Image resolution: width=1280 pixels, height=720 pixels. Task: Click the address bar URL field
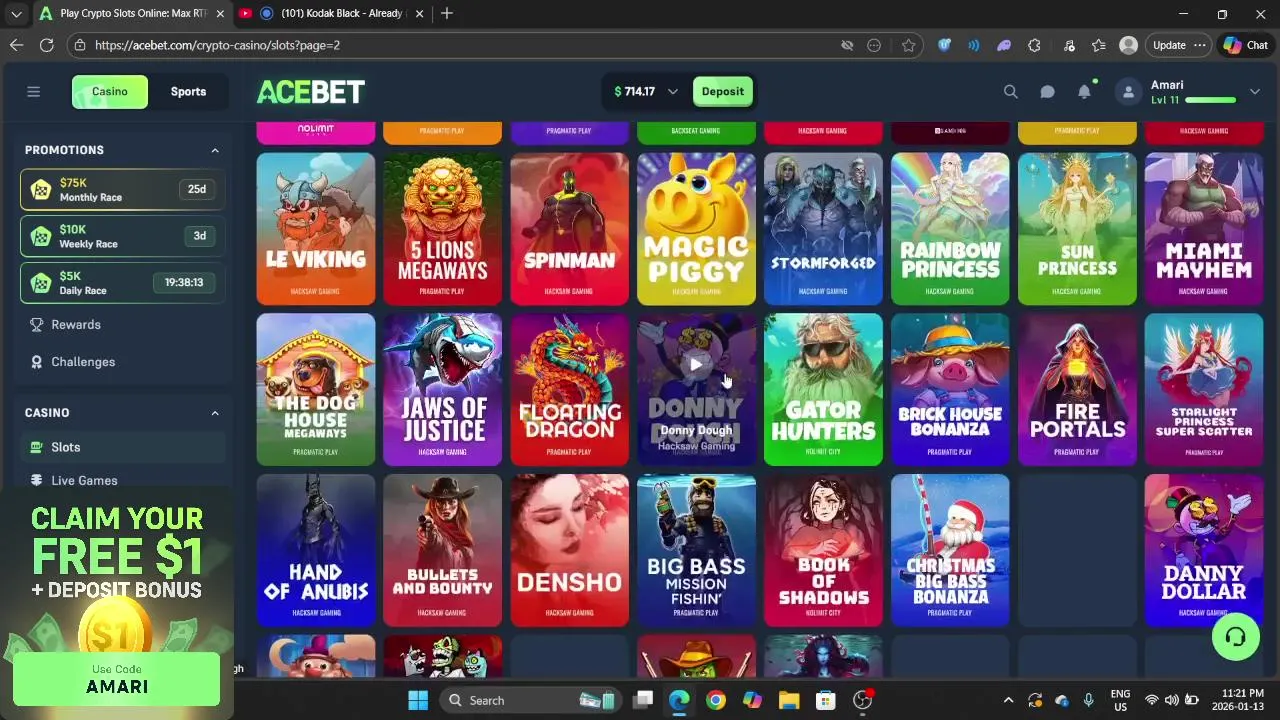460,45
